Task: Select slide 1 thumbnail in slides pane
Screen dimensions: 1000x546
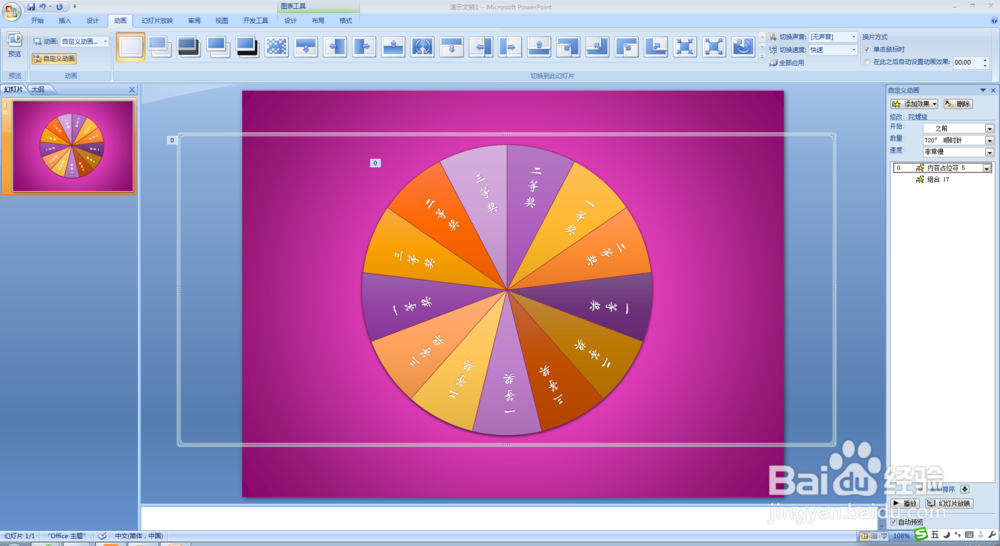Action: [x=73, y=146]
